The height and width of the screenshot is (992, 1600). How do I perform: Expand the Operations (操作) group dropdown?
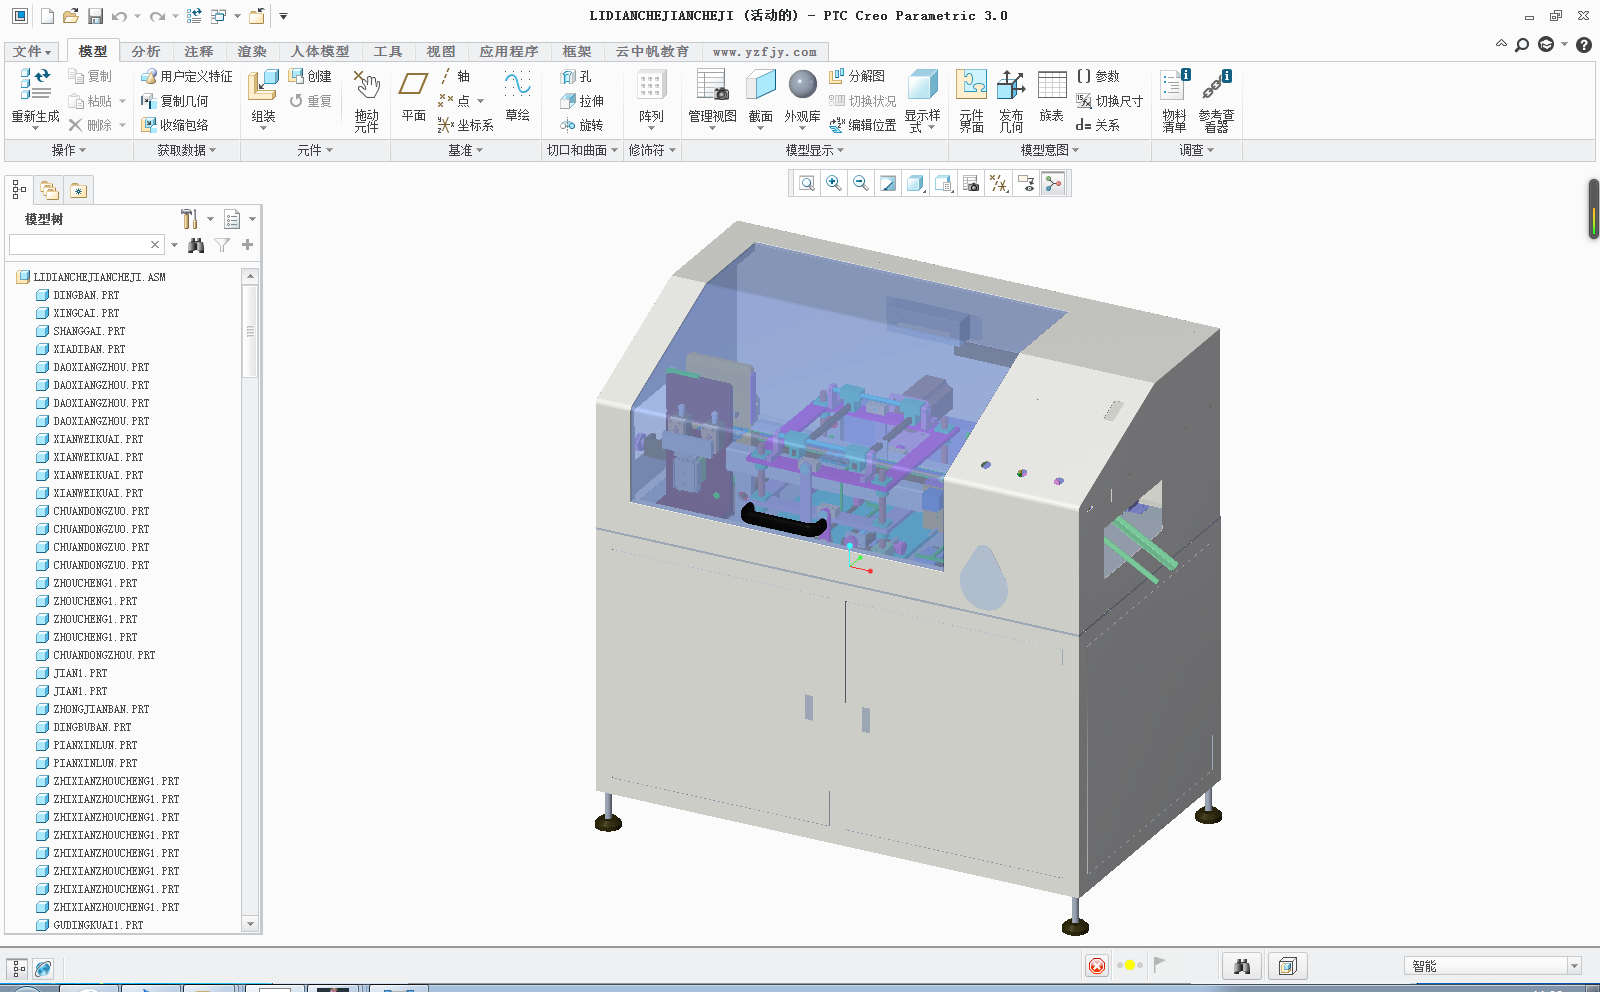tap(69, 150)
